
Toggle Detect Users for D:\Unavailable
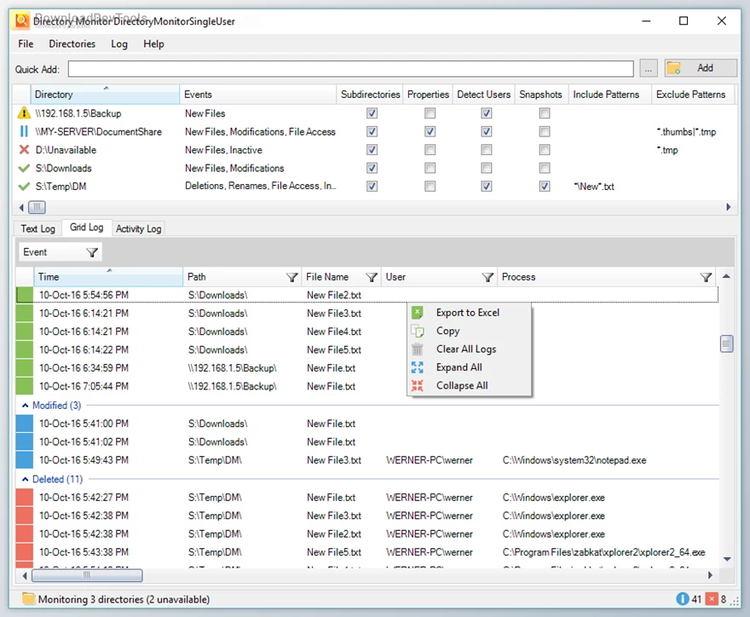[486, 150]
